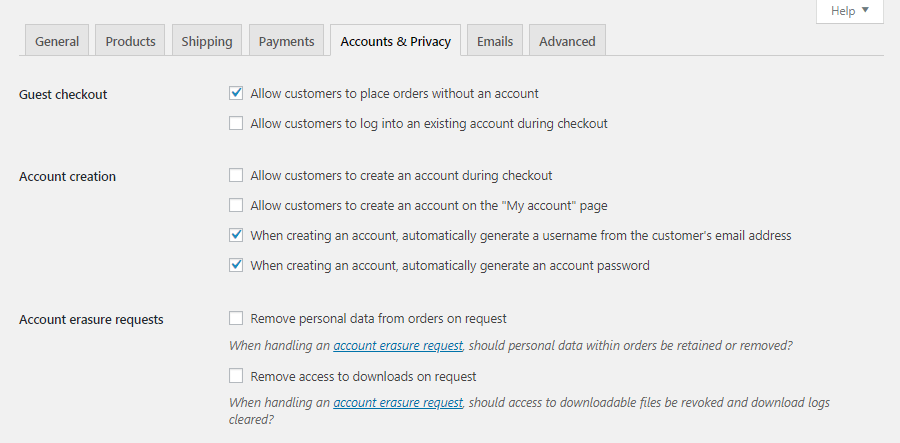This screenshot has height=443, width=900.
Task: Click the "Allow customers to place orders" label
Action: (x=394, y=94)
